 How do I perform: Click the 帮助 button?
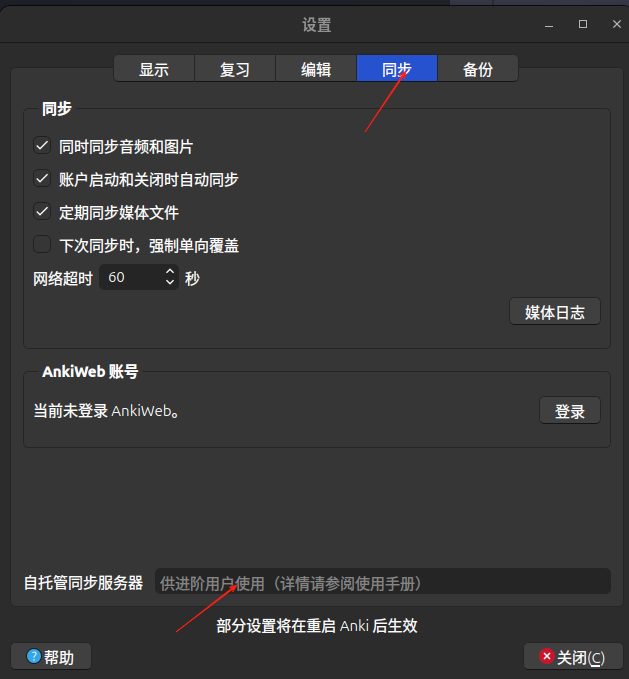click(51, 656)
